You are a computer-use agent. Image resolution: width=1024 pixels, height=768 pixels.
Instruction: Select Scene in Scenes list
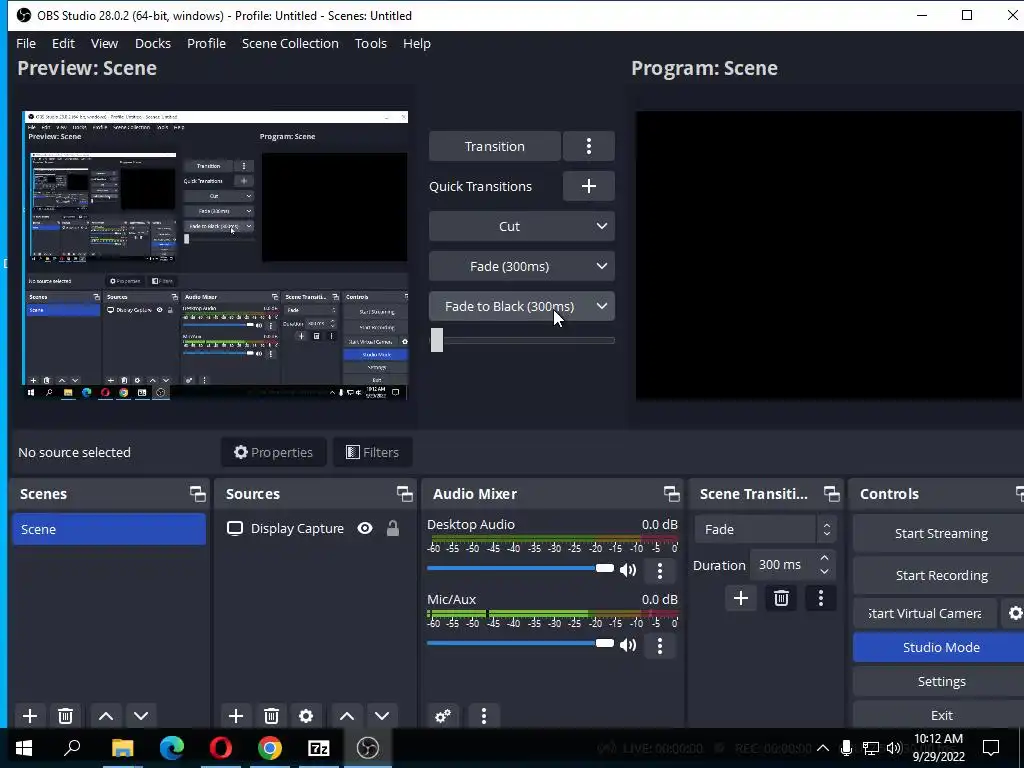[x=108, y=529]
